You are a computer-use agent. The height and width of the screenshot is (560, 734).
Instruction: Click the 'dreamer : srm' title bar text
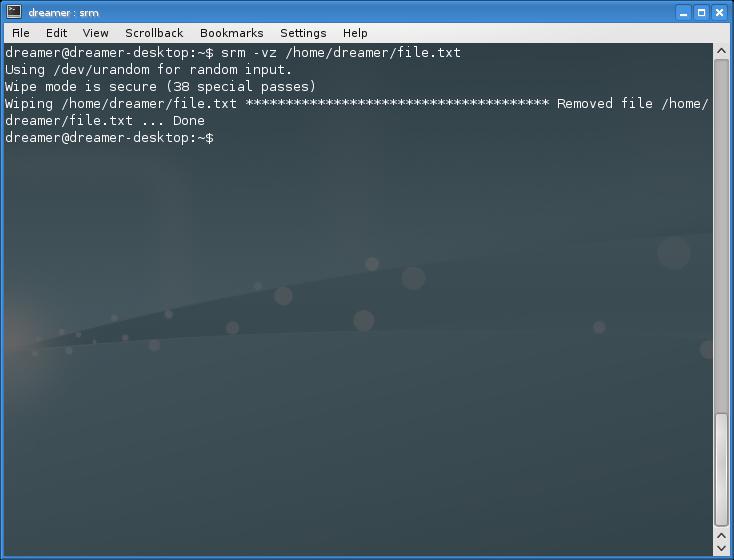coord(63,13)
